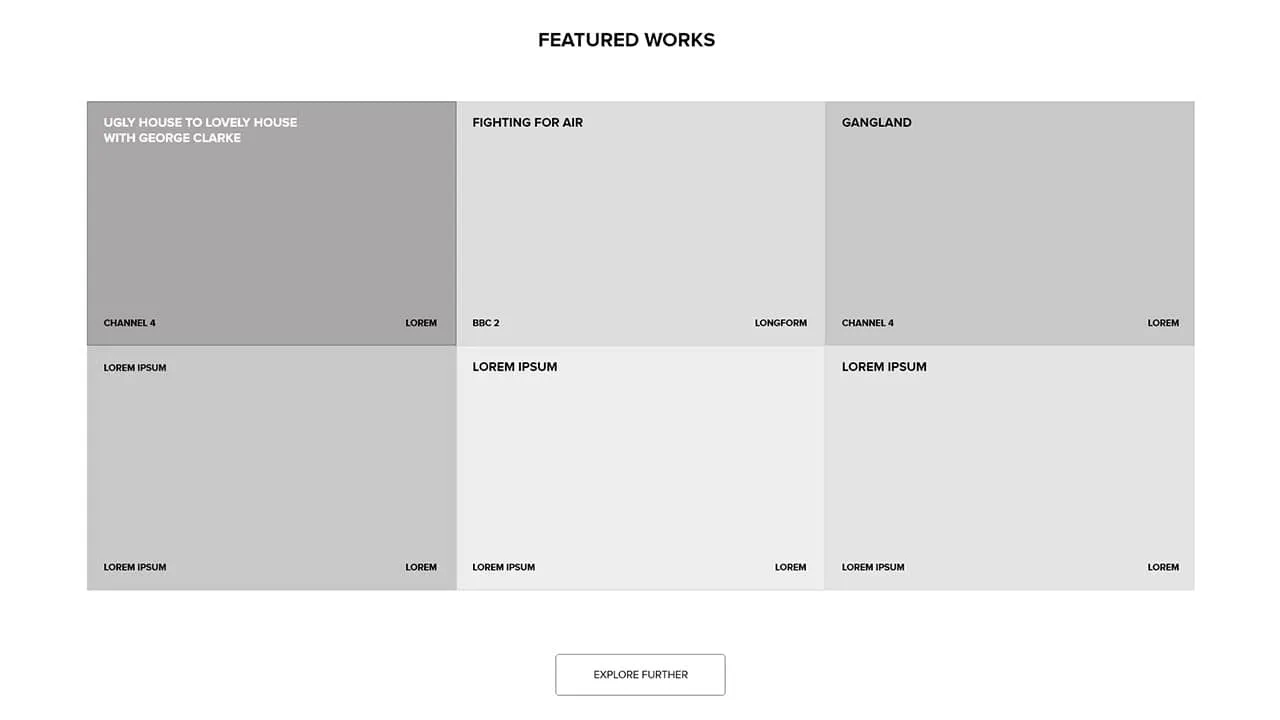Click the Gangland title text

[876, 123]
